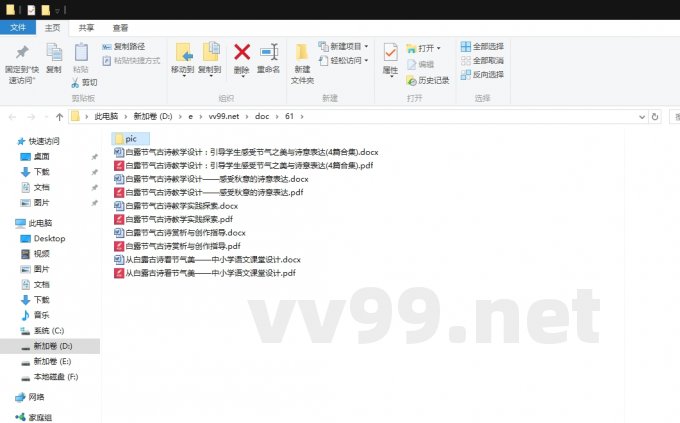Select Quick access in sidebar

[38, 141]
